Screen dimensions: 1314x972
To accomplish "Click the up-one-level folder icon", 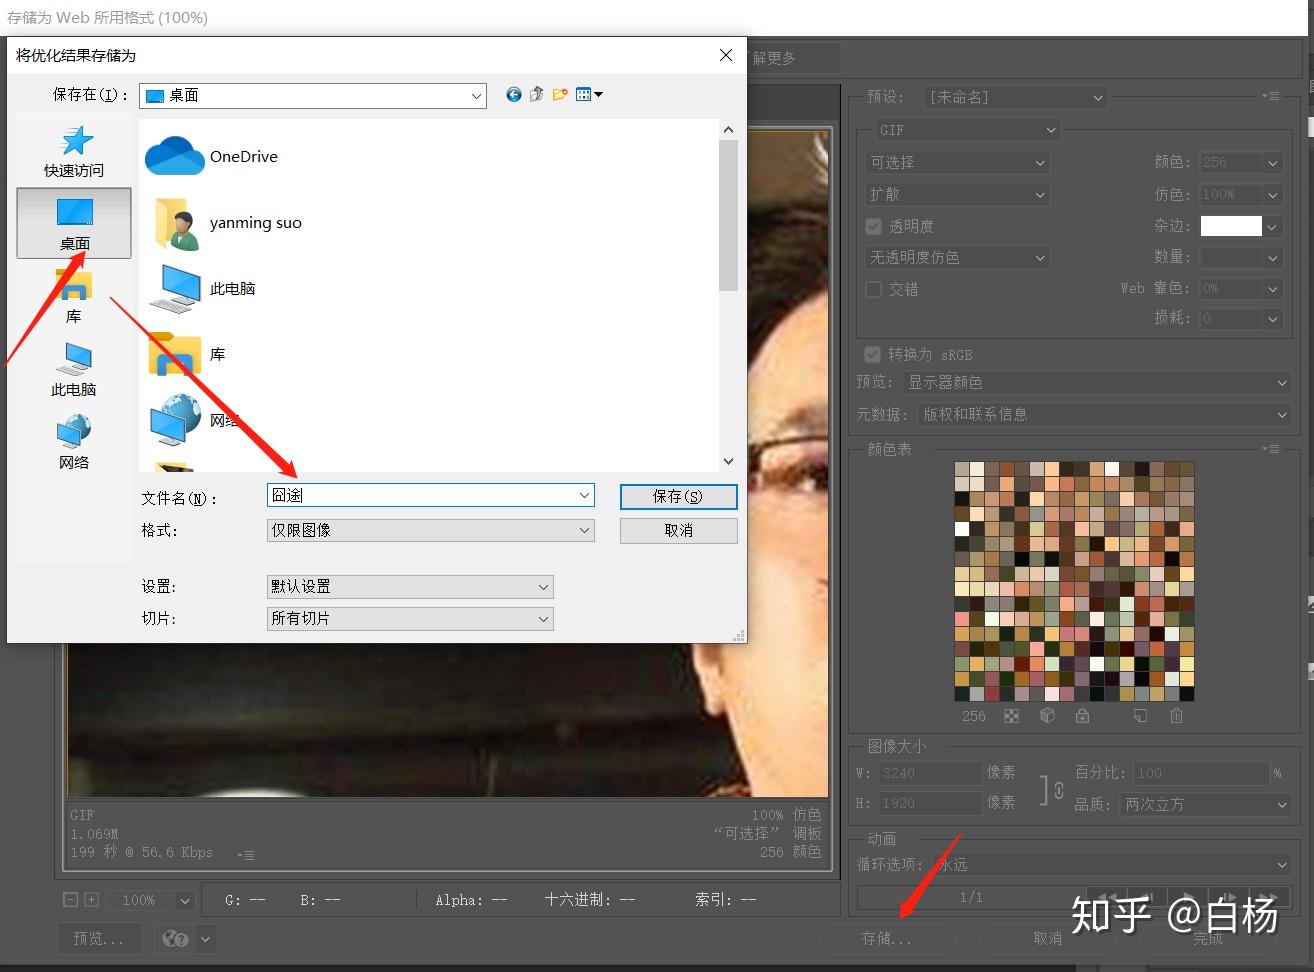I will click(x=536, y=94).
